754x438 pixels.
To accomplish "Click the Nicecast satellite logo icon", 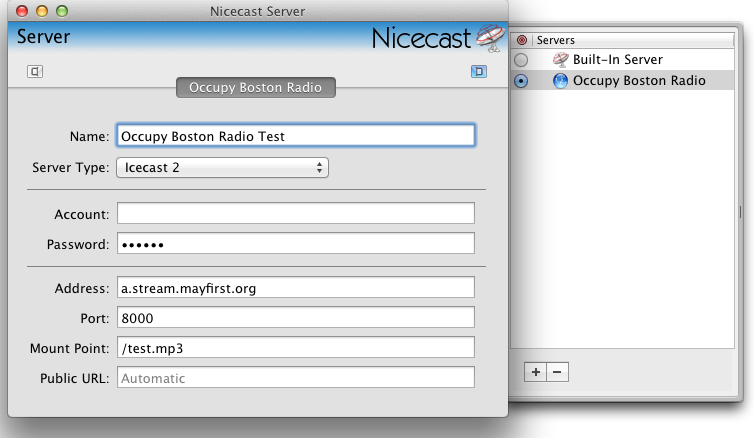I will (x=490, y=38).
